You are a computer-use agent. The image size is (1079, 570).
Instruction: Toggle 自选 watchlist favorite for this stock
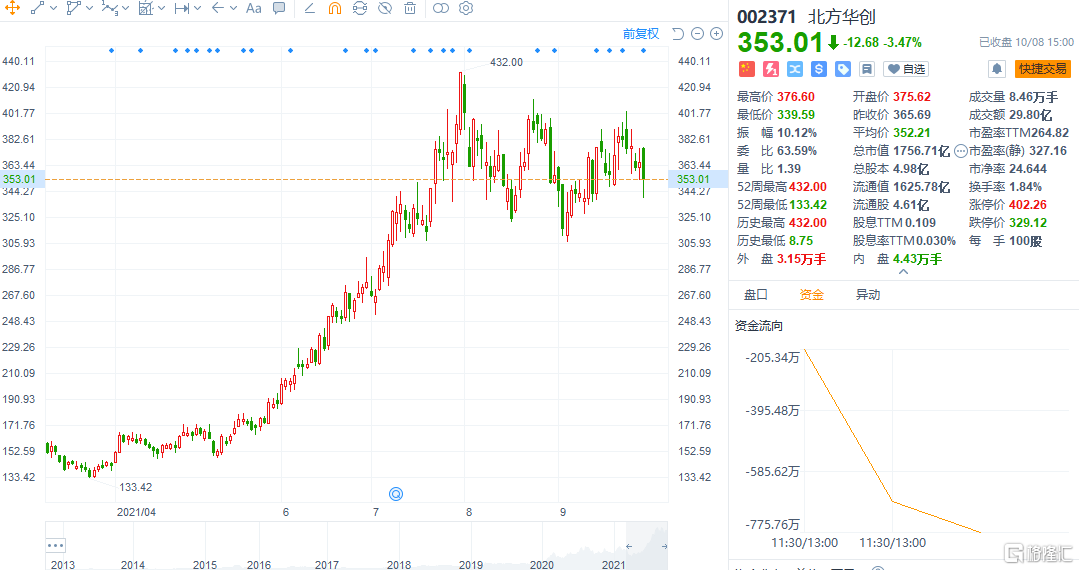[906, 69]
